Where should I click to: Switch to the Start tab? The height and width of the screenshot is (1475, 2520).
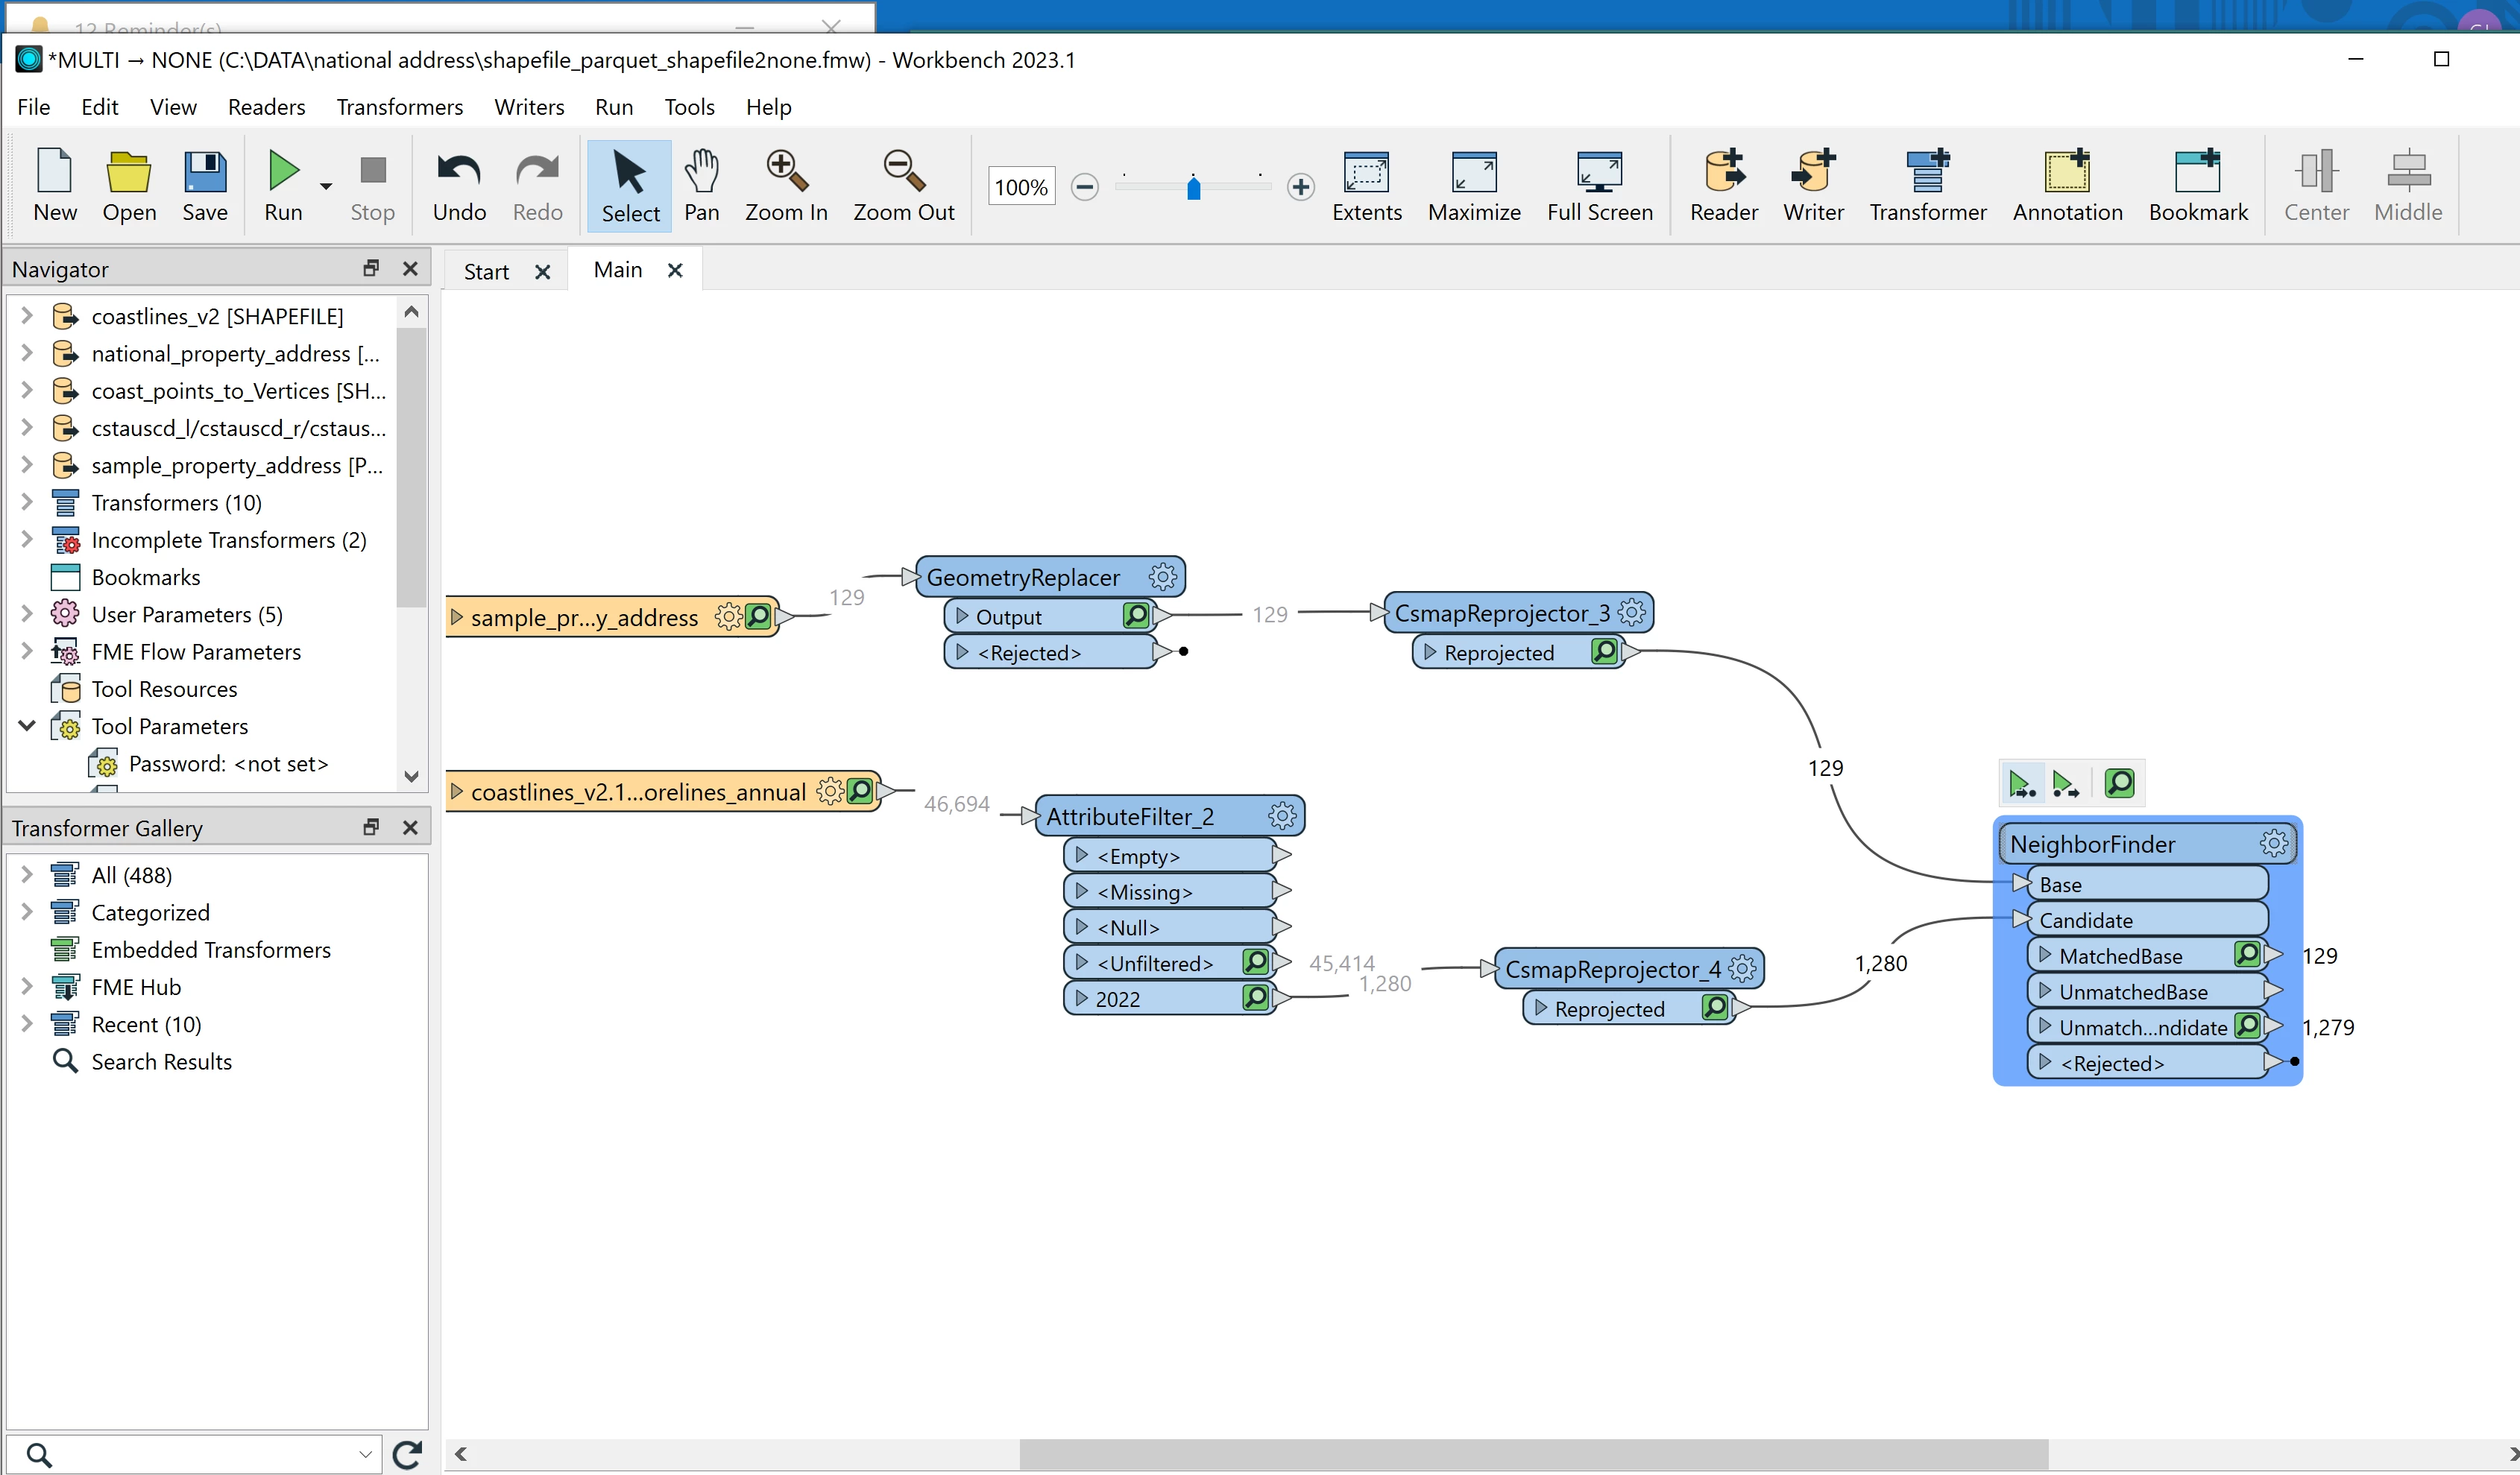click(486, 272)
